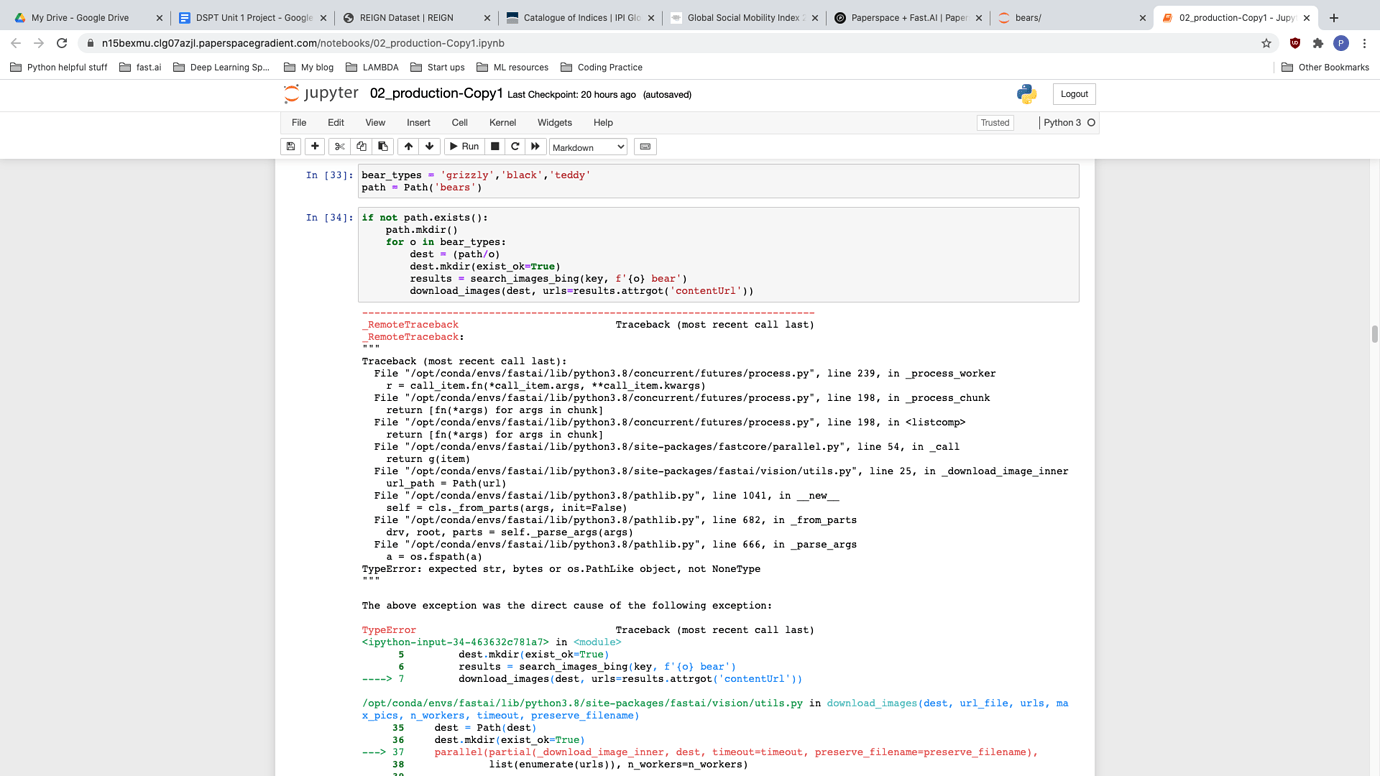Interrupt the kernel with stop icon

point(494,146)
